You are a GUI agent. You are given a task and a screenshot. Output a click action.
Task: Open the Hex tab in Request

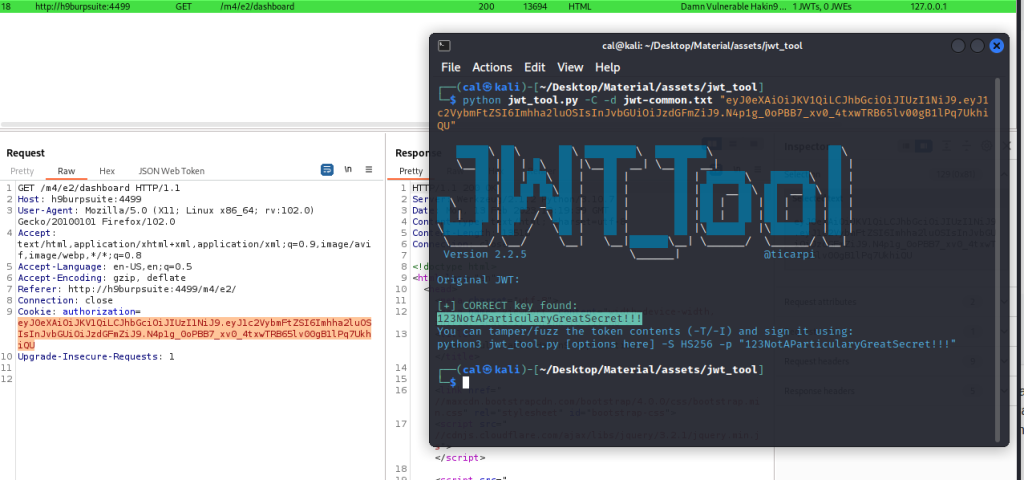[x=107, y=171]
